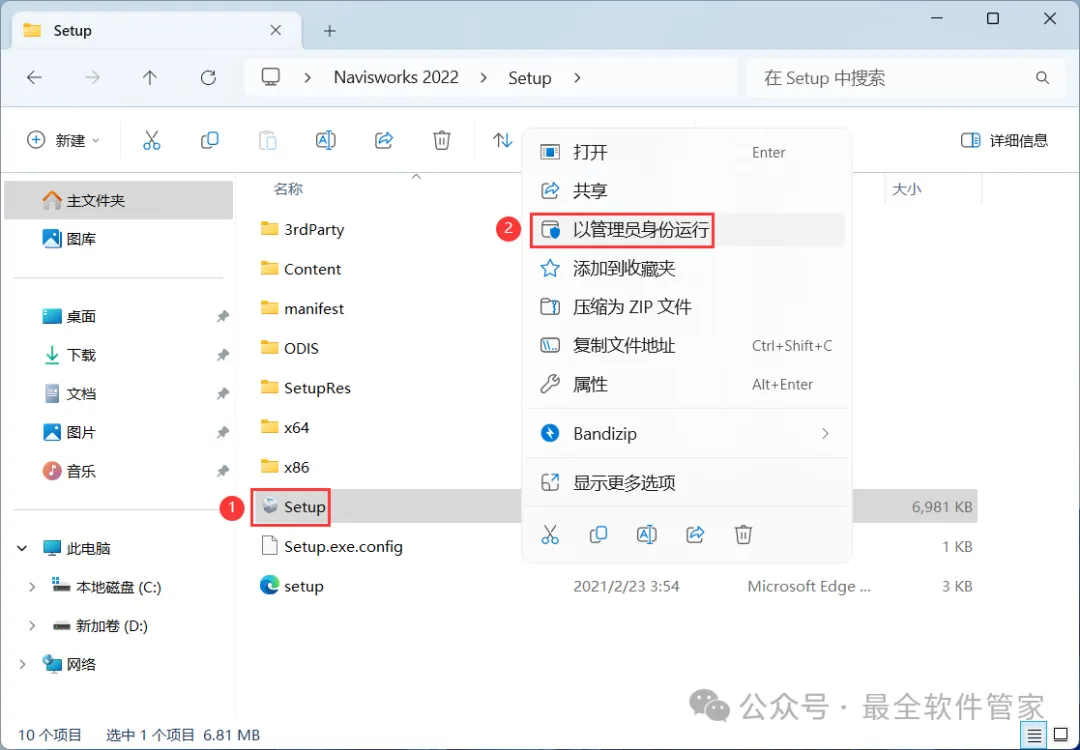This screenshot has height=750, width=1080.
Task: Choose 添加到收藏夹 in the context menu
Action: (687, 269)
